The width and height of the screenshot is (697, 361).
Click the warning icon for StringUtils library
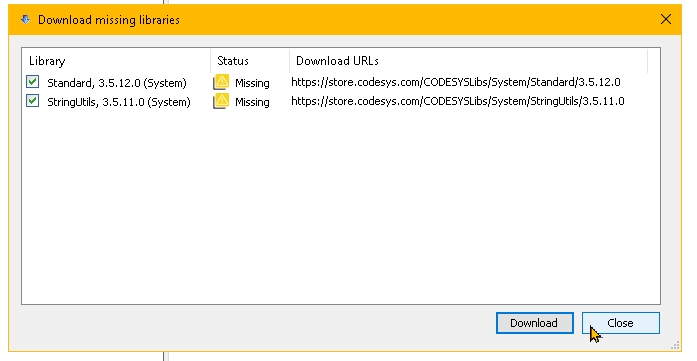click(x=221, y=101)
